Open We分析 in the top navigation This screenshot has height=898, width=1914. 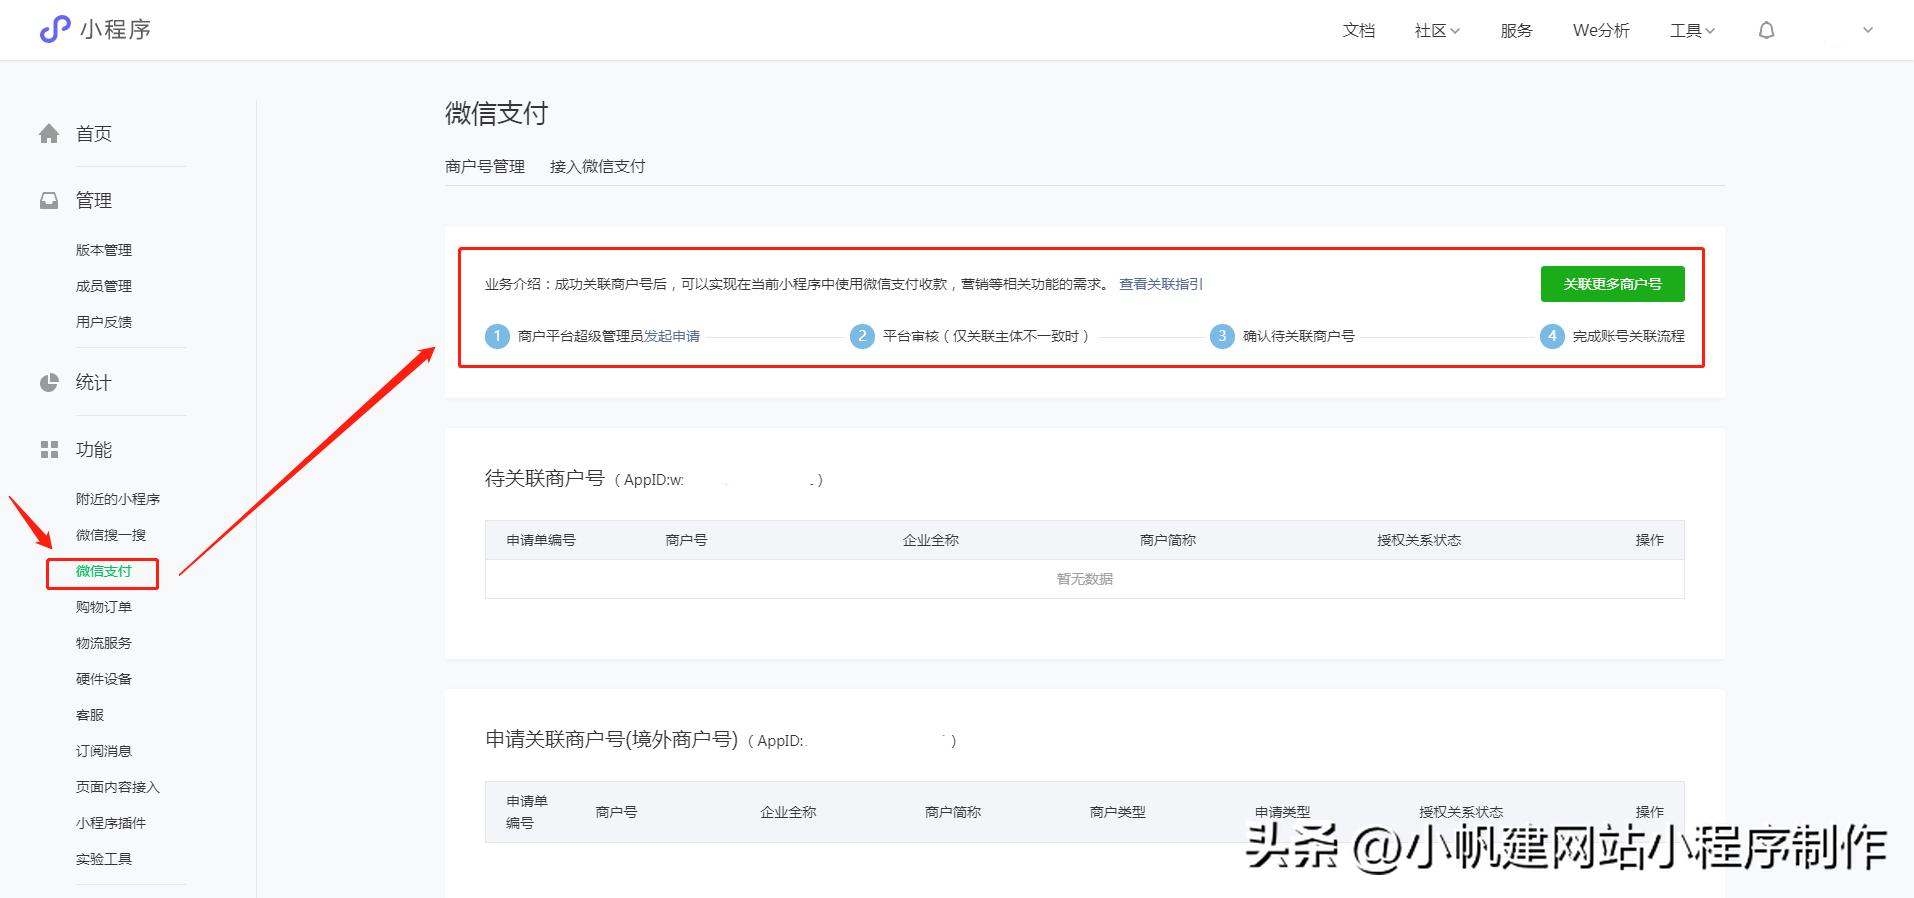click(x=1601, y=31)
